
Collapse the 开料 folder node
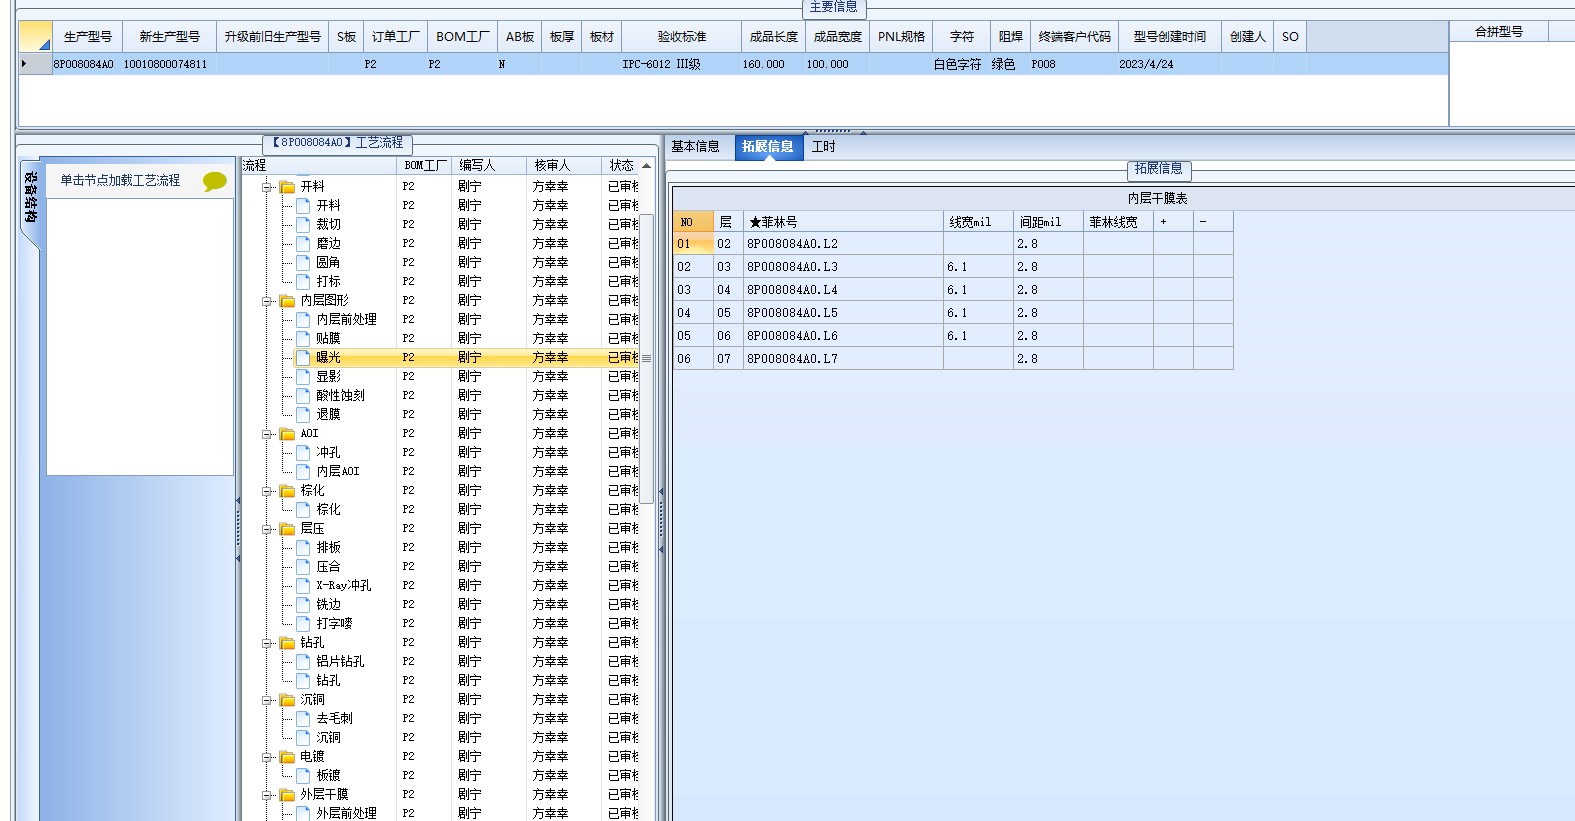pyautogui.click(x=267, y=187)
